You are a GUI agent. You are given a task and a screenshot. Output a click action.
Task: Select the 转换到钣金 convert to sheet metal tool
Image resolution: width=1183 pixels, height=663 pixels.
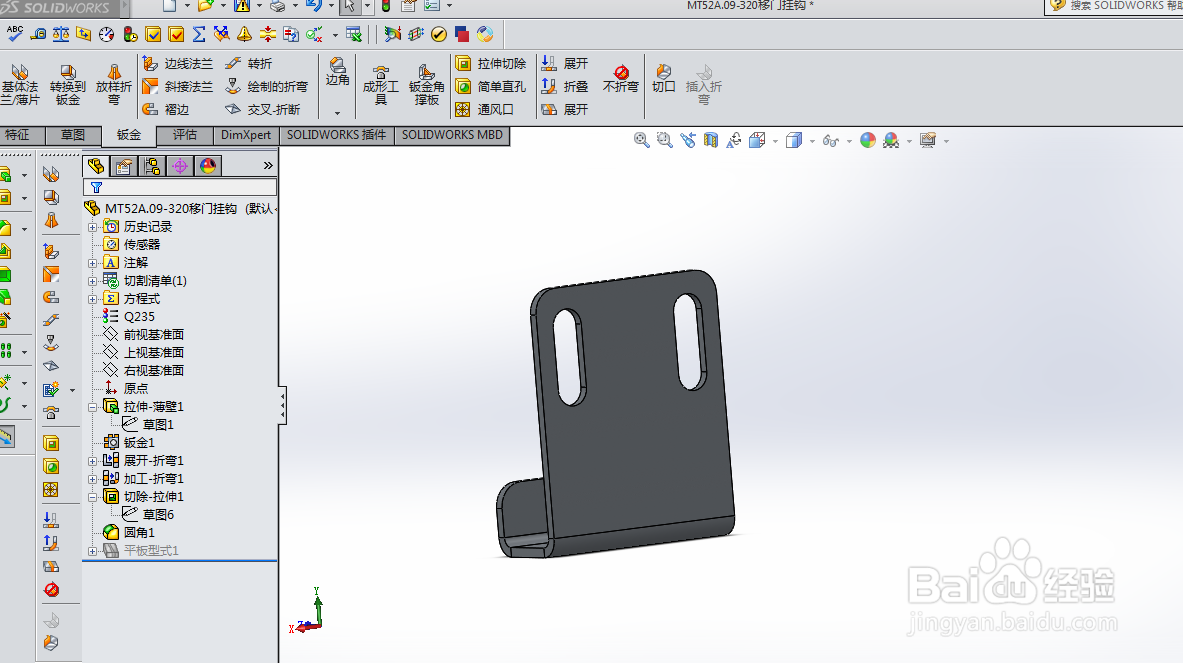[x=67, y=84]
